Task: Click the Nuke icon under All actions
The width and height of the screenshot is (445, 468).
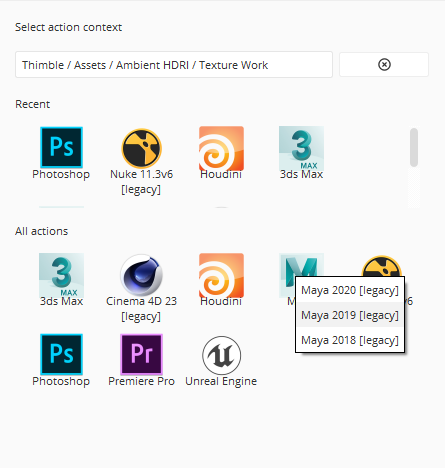Action: (381, 266)
